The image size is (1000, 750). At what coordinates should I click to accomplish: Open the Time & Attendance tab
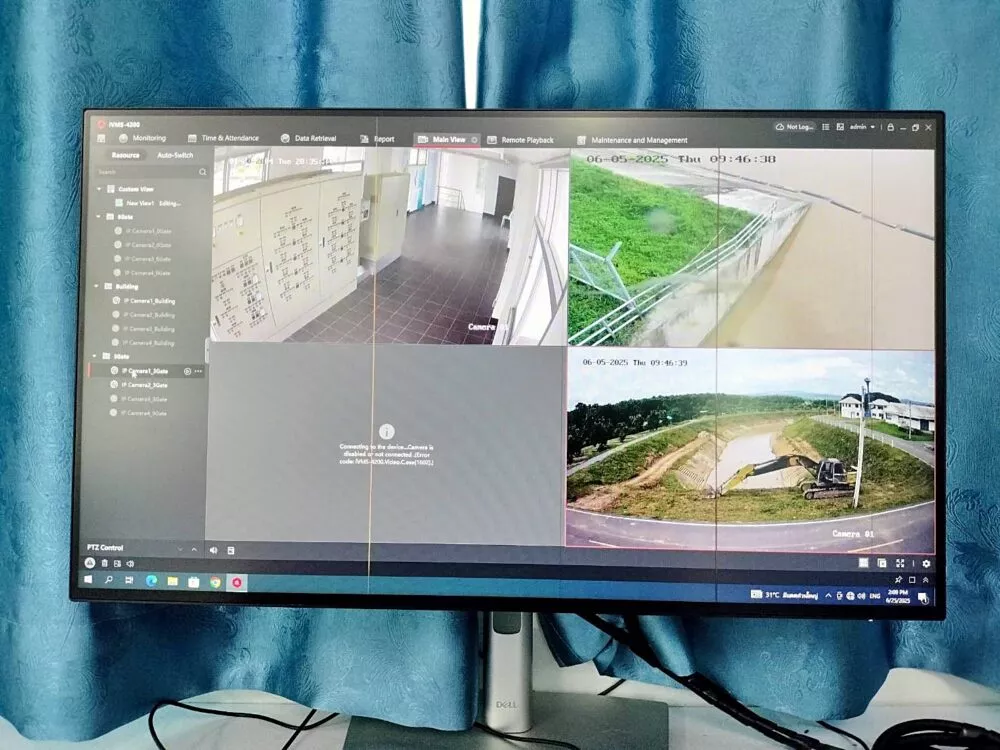pyautogui.click(x=229, y=138)
